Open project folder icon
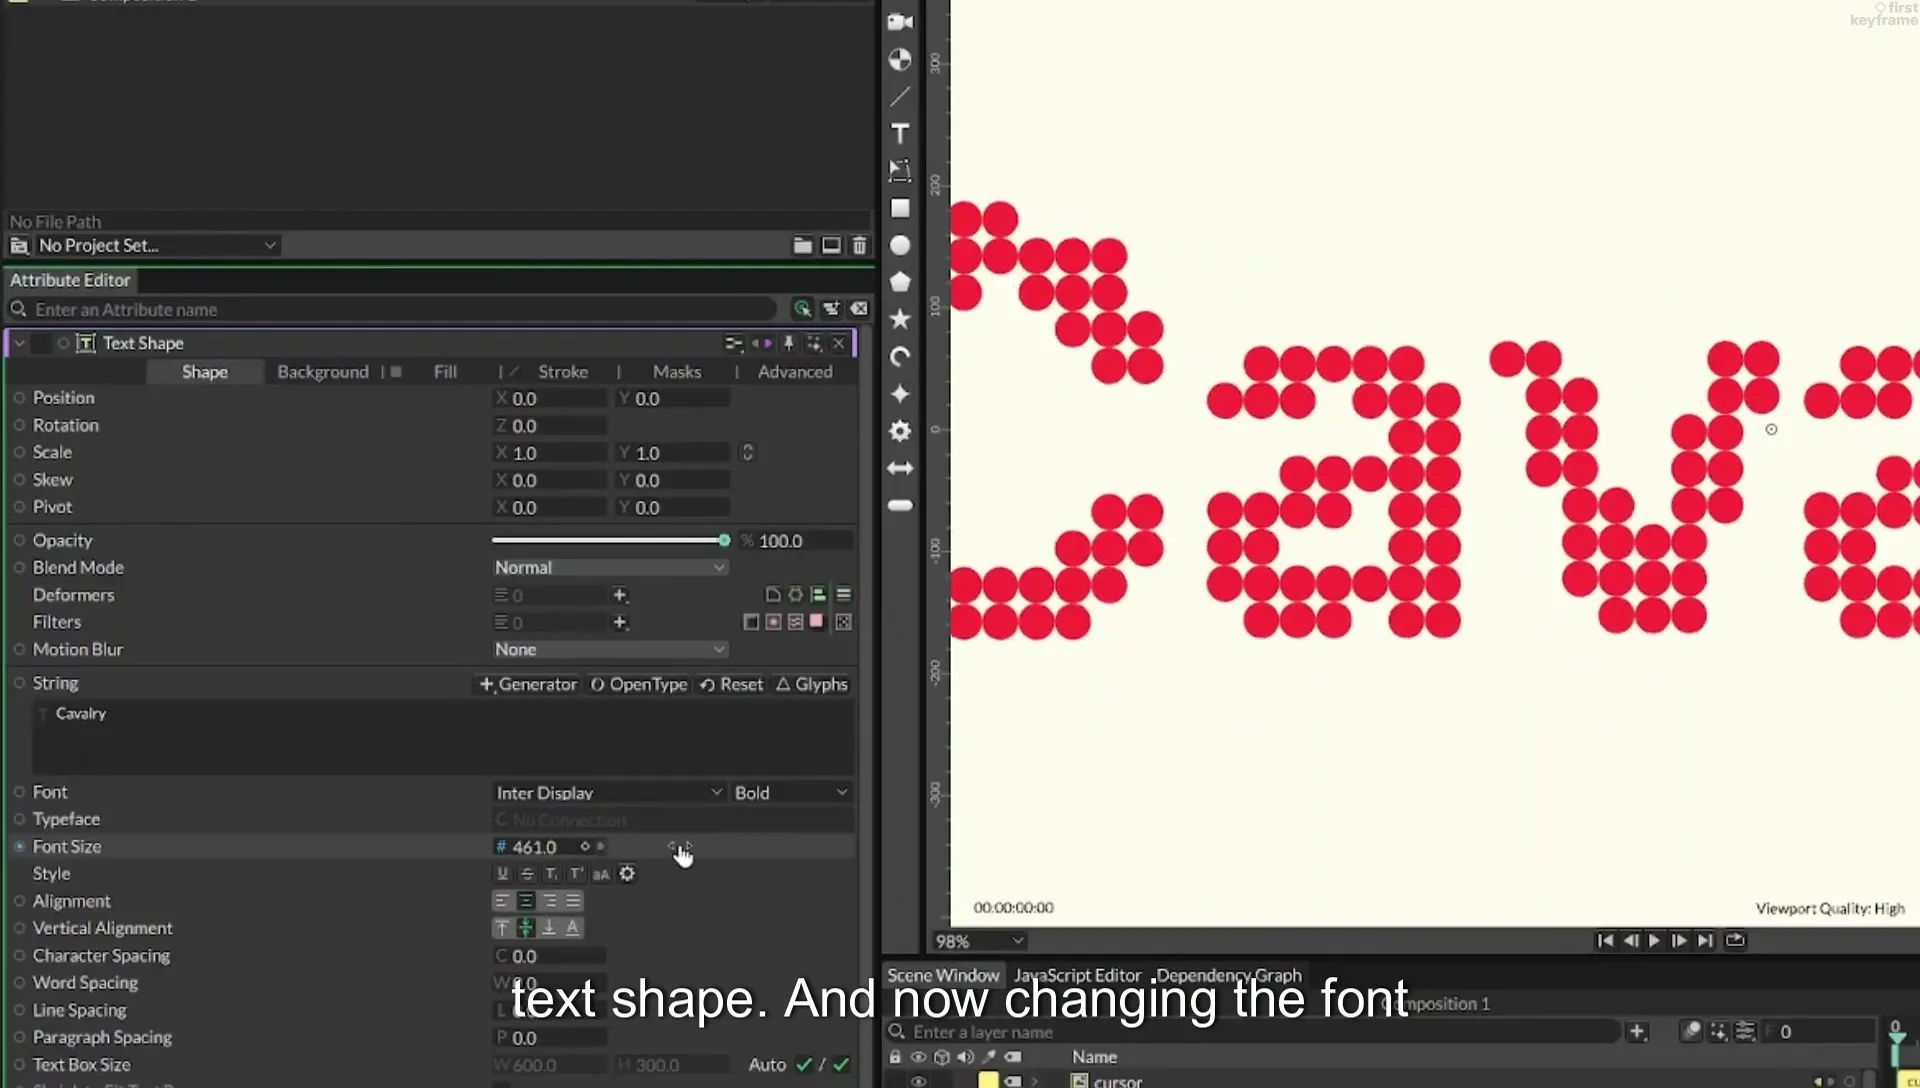The width and height of the screenshot is (1920, 1088). [802, 246]
